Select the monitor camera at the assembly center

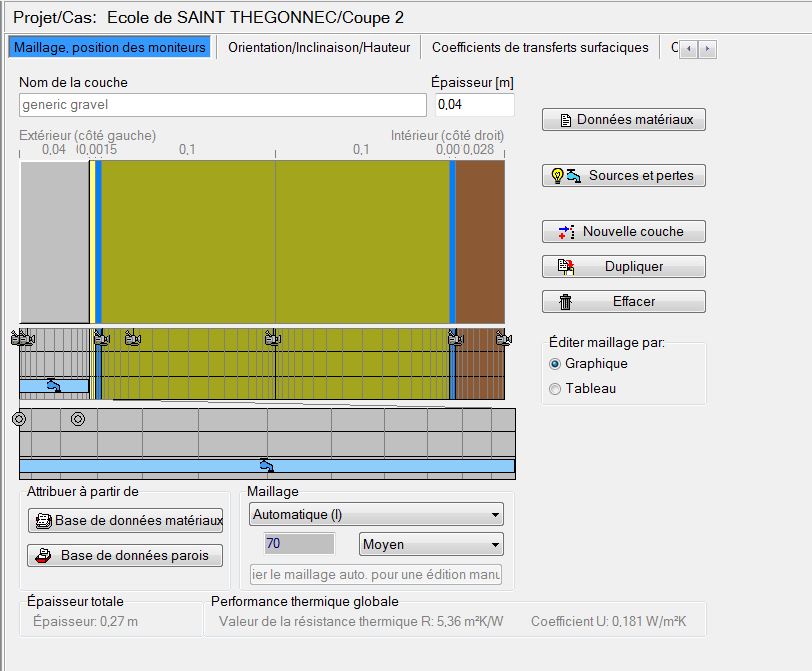(x=272, y=340)
